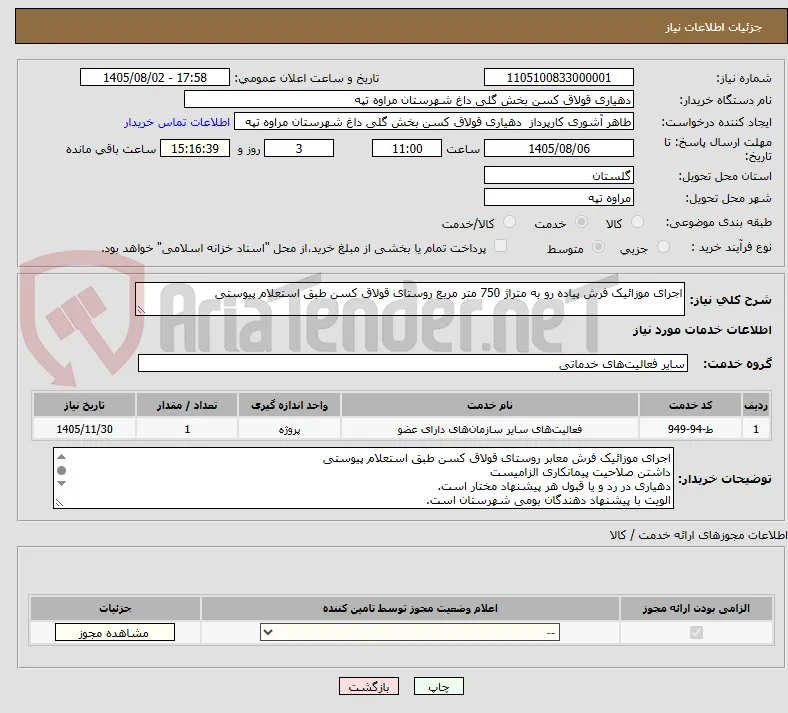
Task: Click the description resize handle
Action: click(141, 310)
